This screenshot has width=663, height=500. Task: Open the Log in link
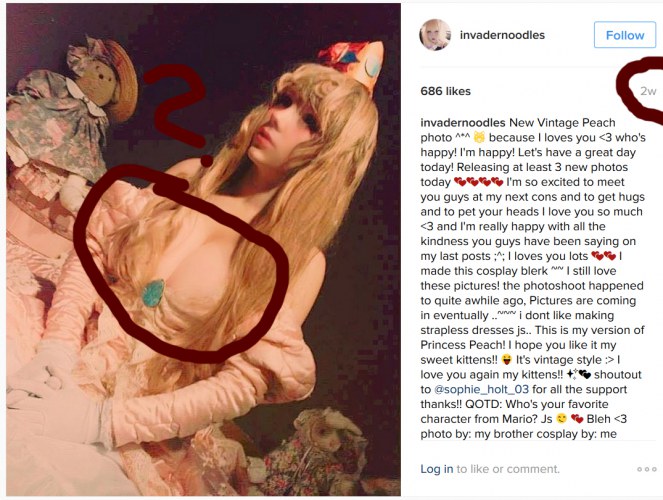coord(436,469)
